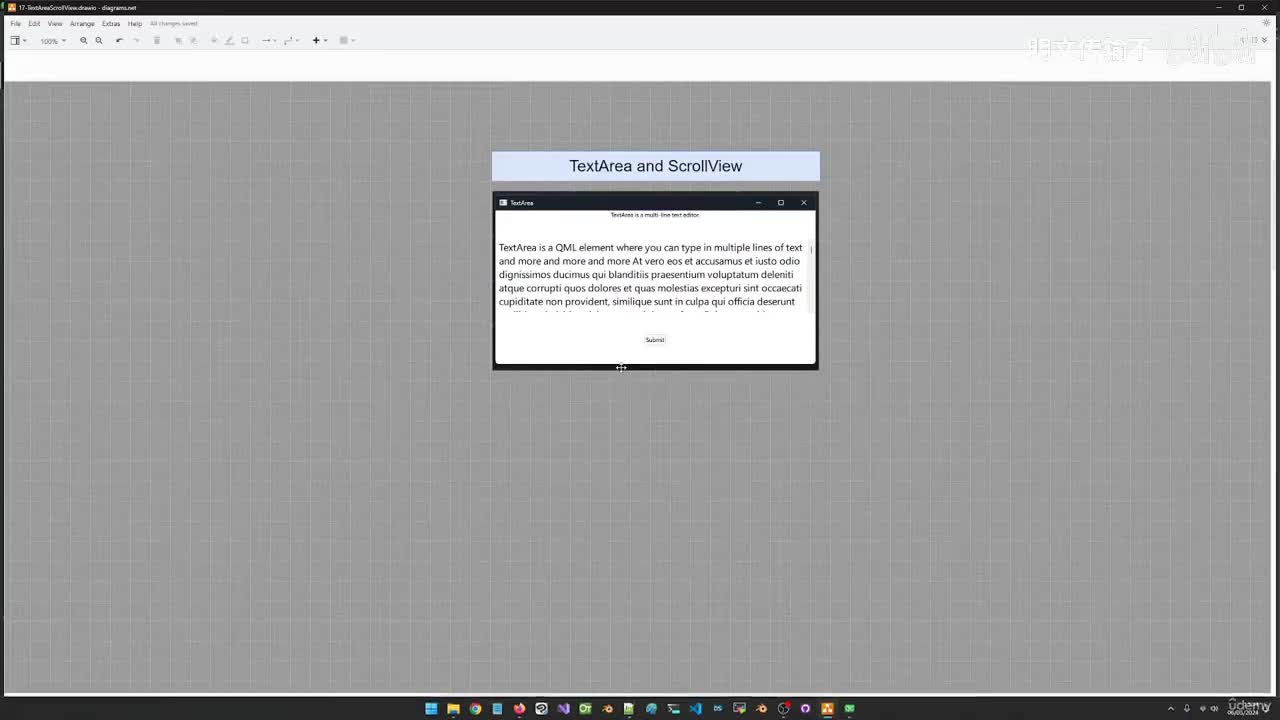
Task: Click the scrollbar in the TextArea image
Action: pos(811,277)
